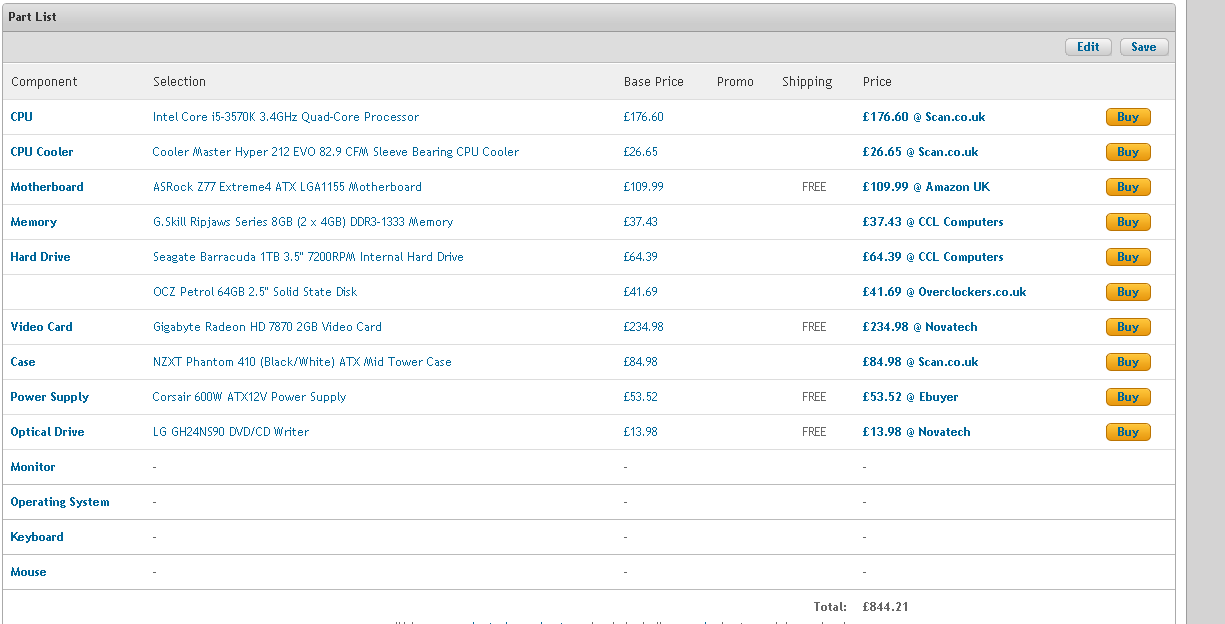Click the Base Price column header
1225x624 pixels.
pos(654,82)
